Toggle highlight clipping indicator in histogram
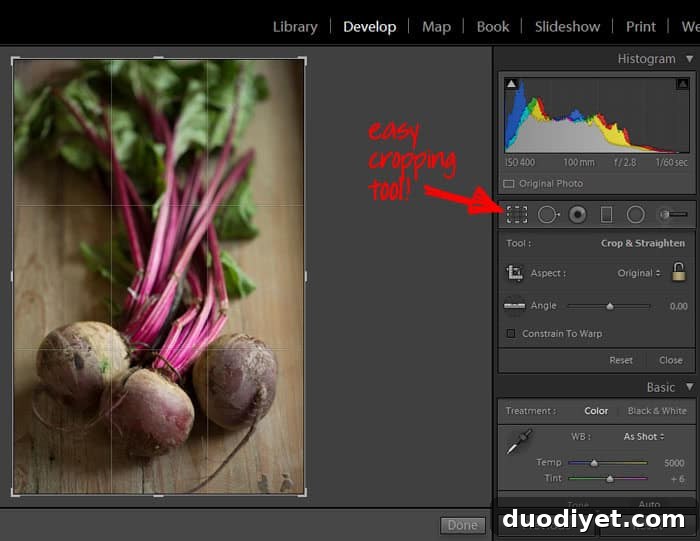 [x=682, y=83]
